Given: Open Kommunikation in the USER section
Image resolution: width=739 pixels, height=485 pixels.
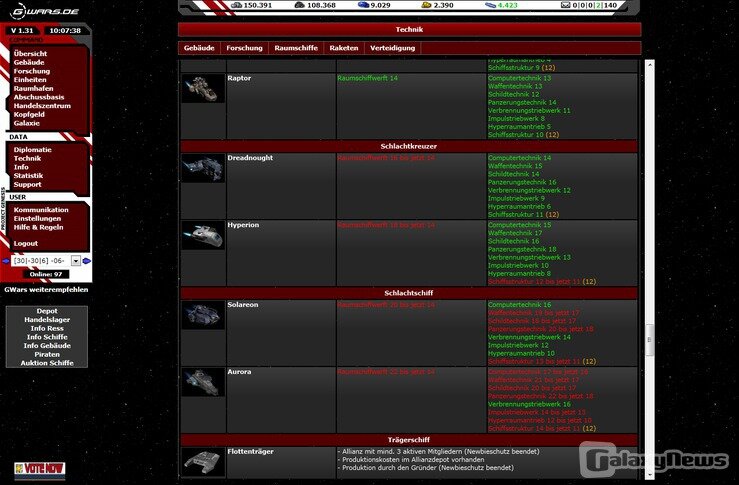Looking at the screenshot, I should (x=41, y=210).
